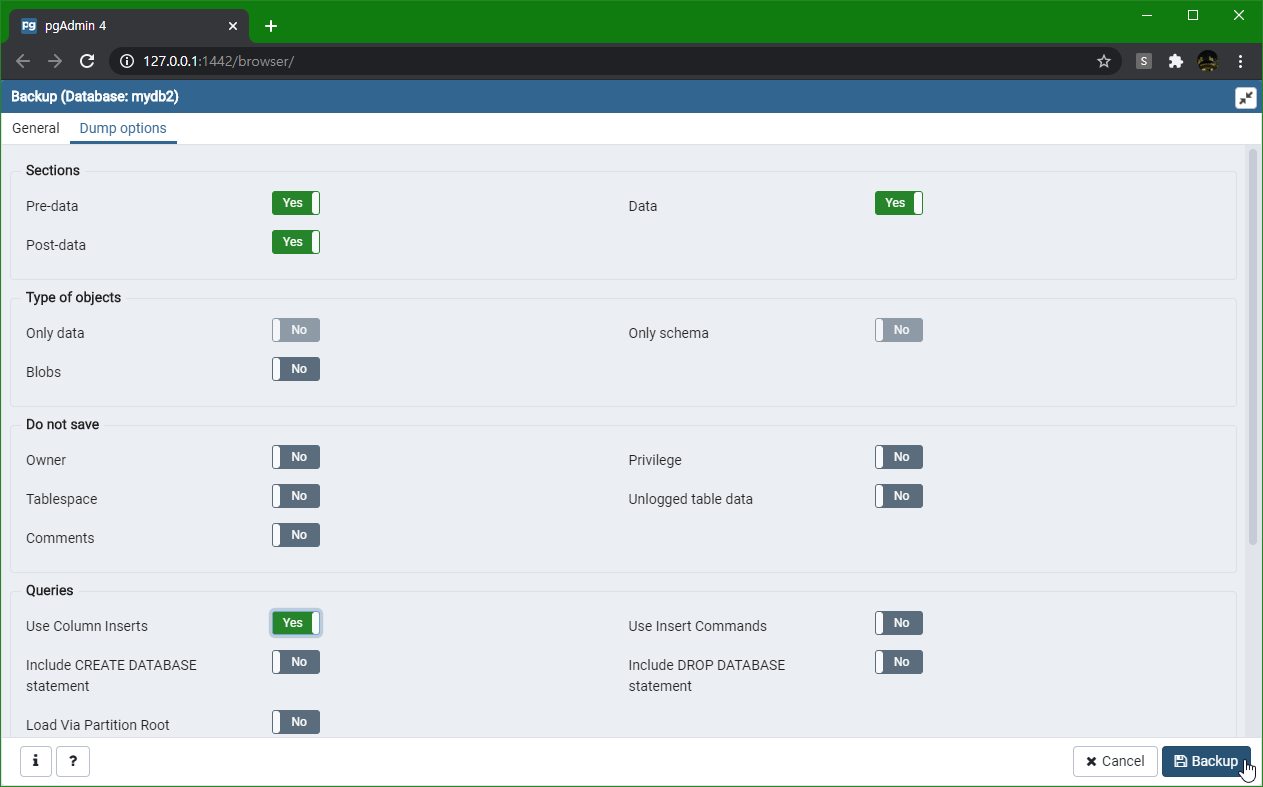The image size is (1263, 787).
Task: Click the dialog vertical scrollbar
Action: [x=1253, y=346]
